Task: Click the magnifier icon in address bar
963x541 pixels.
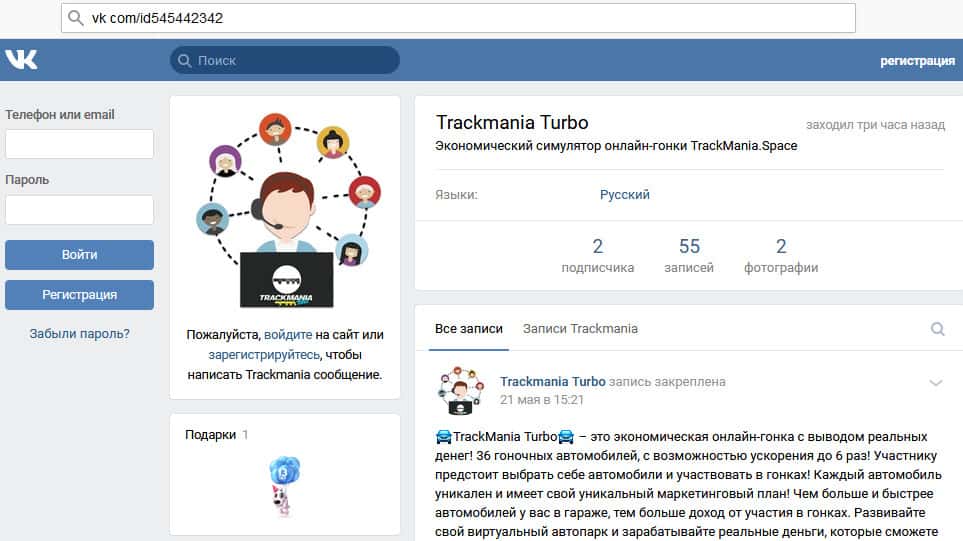Action: (x=76, y=18)
